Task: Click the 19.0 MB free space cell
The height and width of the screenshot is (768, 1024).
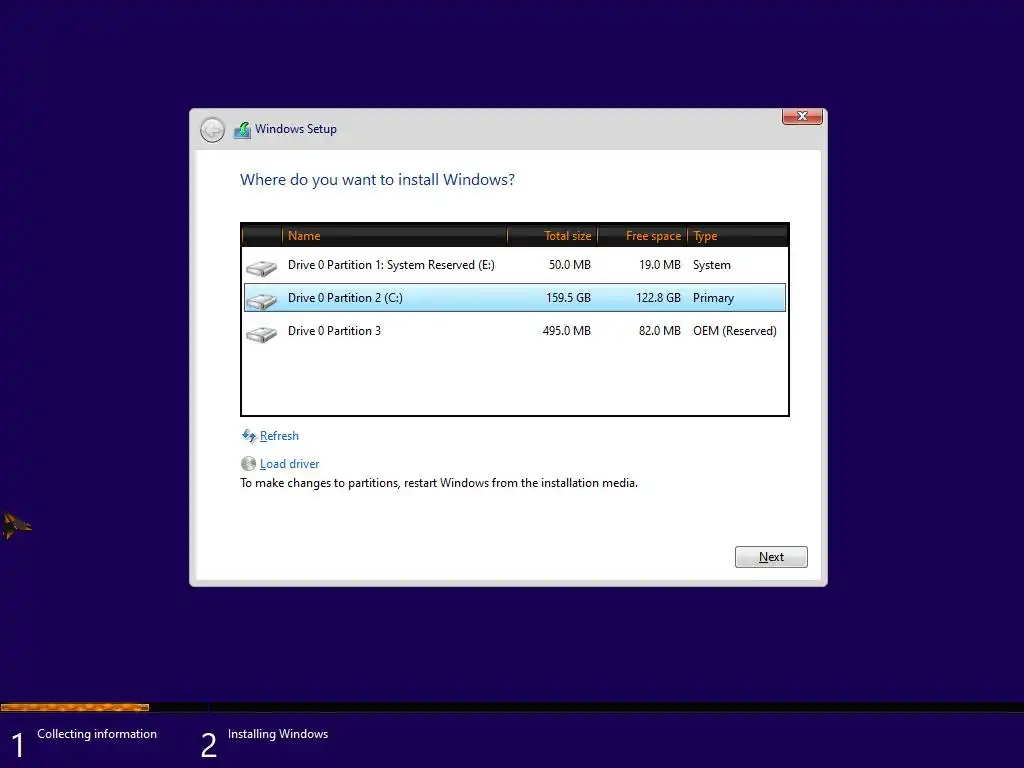Action: point(660,265)
